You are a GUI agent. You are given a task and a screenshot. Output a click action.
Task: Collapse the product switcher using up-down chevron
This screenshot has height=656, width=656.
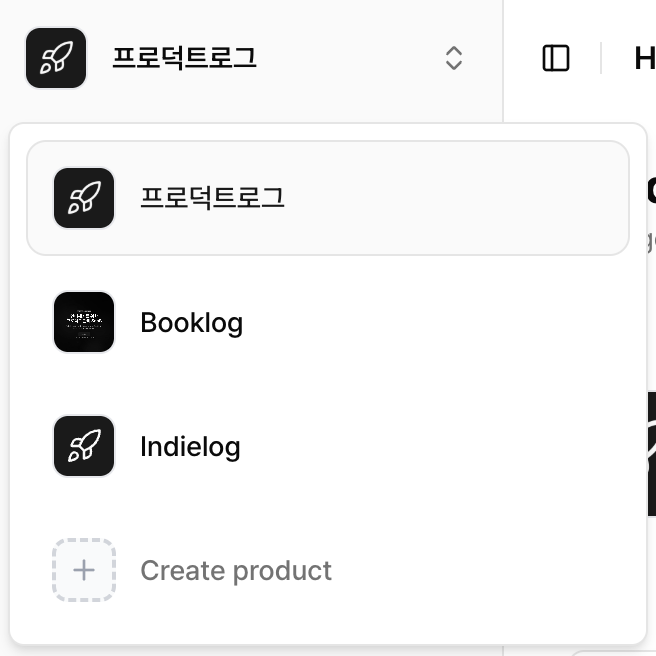pos(453,58)
